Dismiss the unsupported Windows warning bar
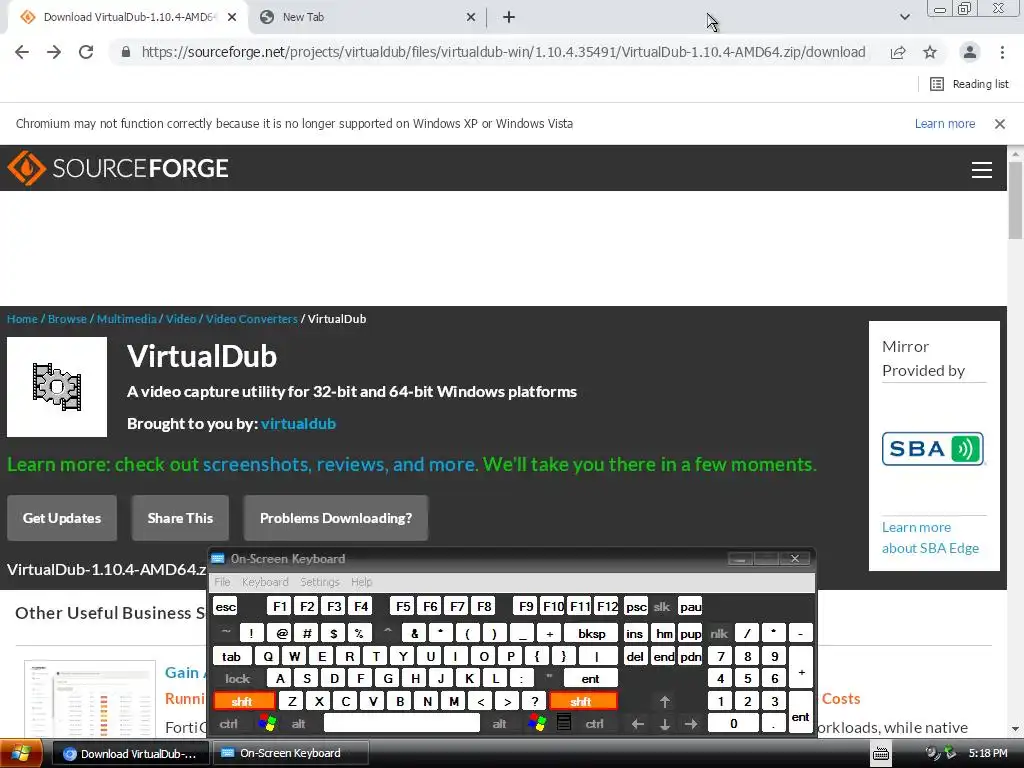 [x=999, y=123]
